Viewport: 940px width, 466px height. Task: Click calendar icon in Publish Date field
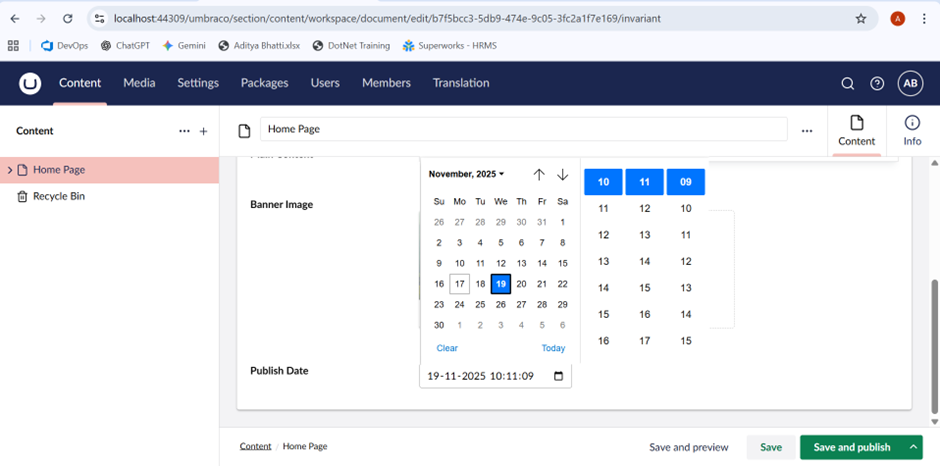tap(559, 377)
